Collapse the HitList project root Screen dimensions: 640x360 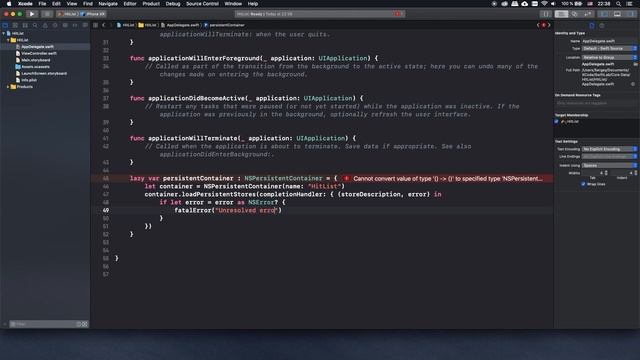click(x=4, y=33)
